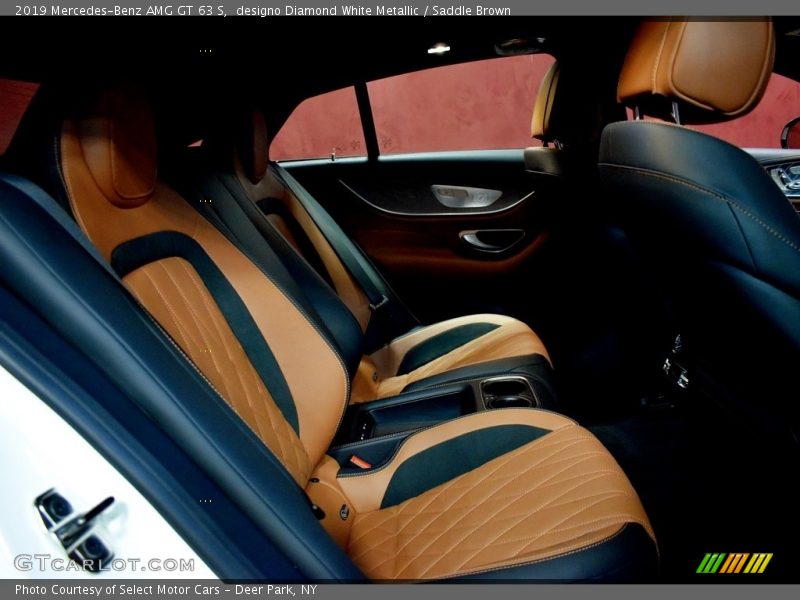Screen dimensions: 800x600
Task: Click the 'Deer Park, NY' location text
Action: (x=276, y=590)
